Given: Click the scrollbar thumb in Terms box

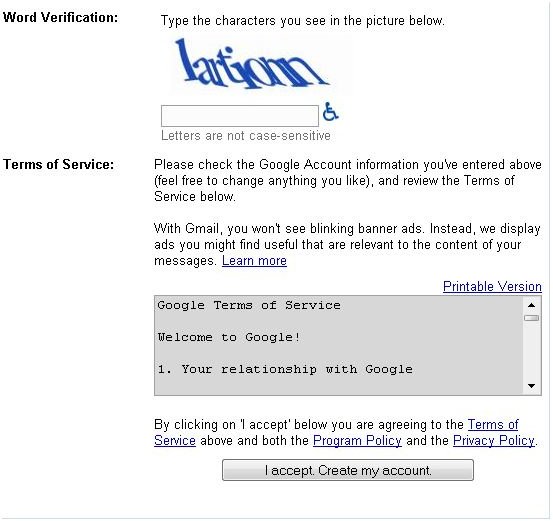Looking at the screenshot, I should click(531, 318).
